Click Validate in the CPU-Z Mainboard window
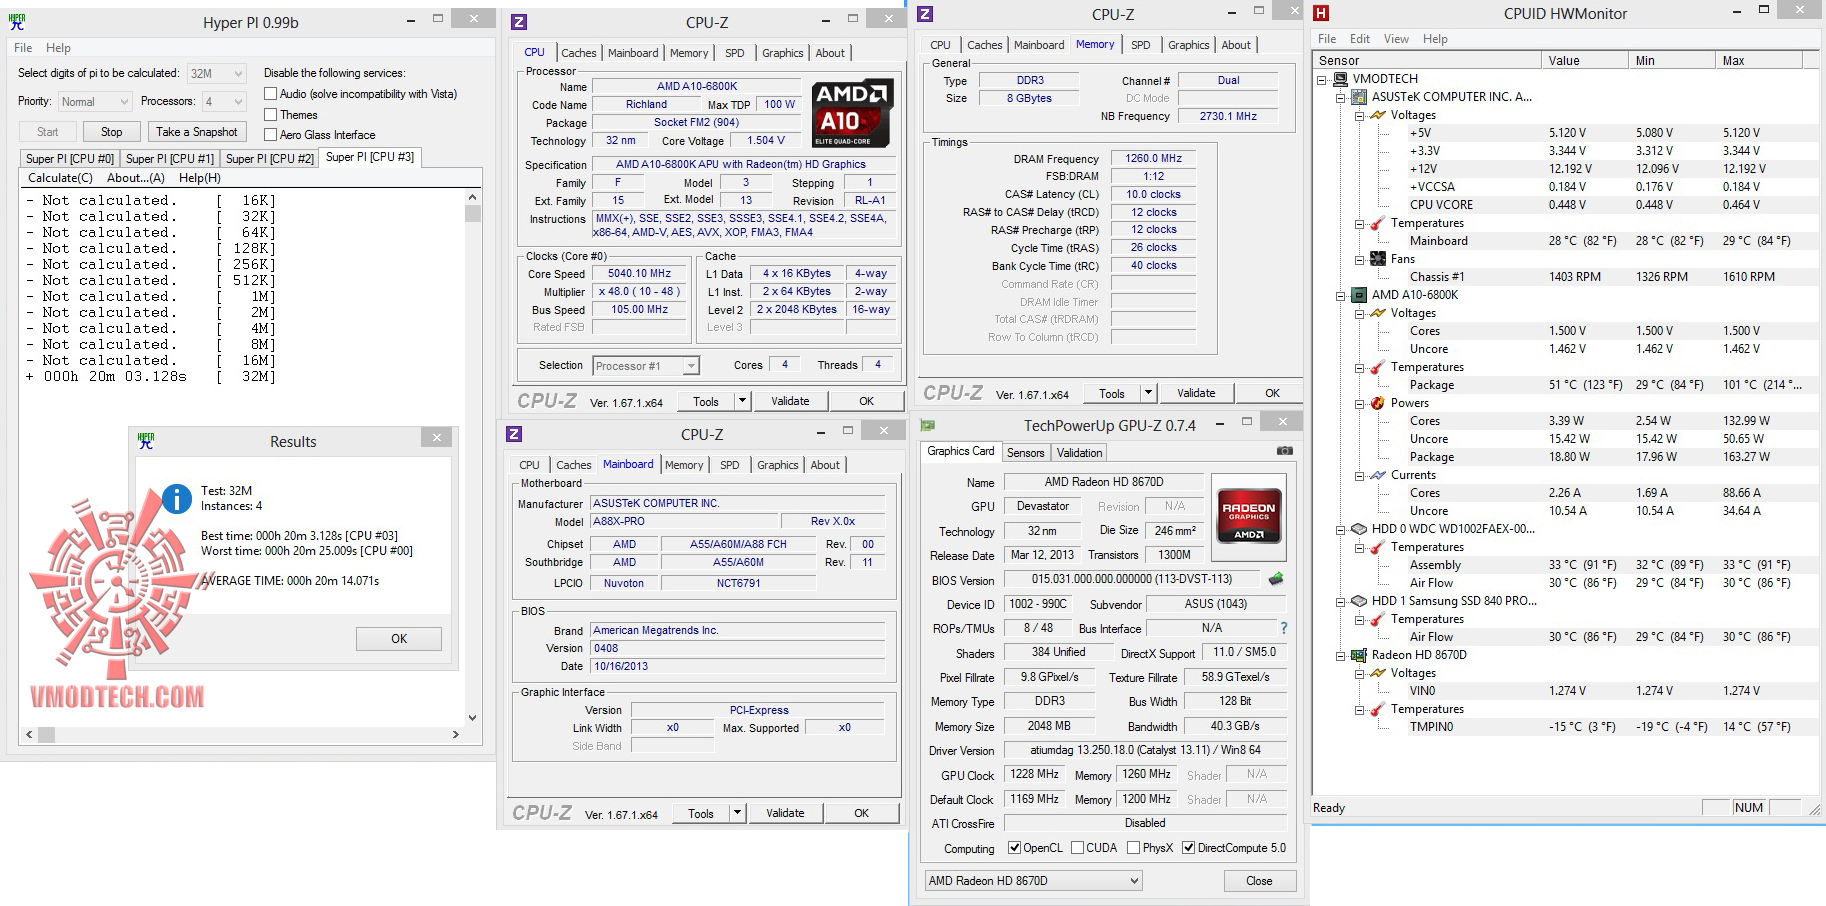The width and height of the screenshot is (1826, 906). tap(785, 813)
